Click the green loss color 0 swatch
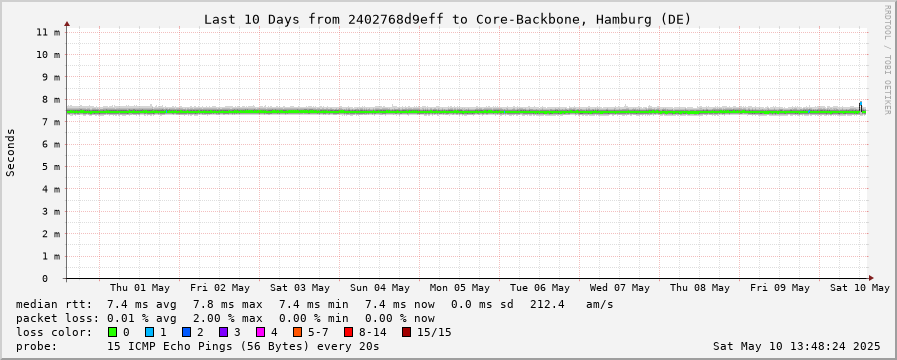 point(112,332)
